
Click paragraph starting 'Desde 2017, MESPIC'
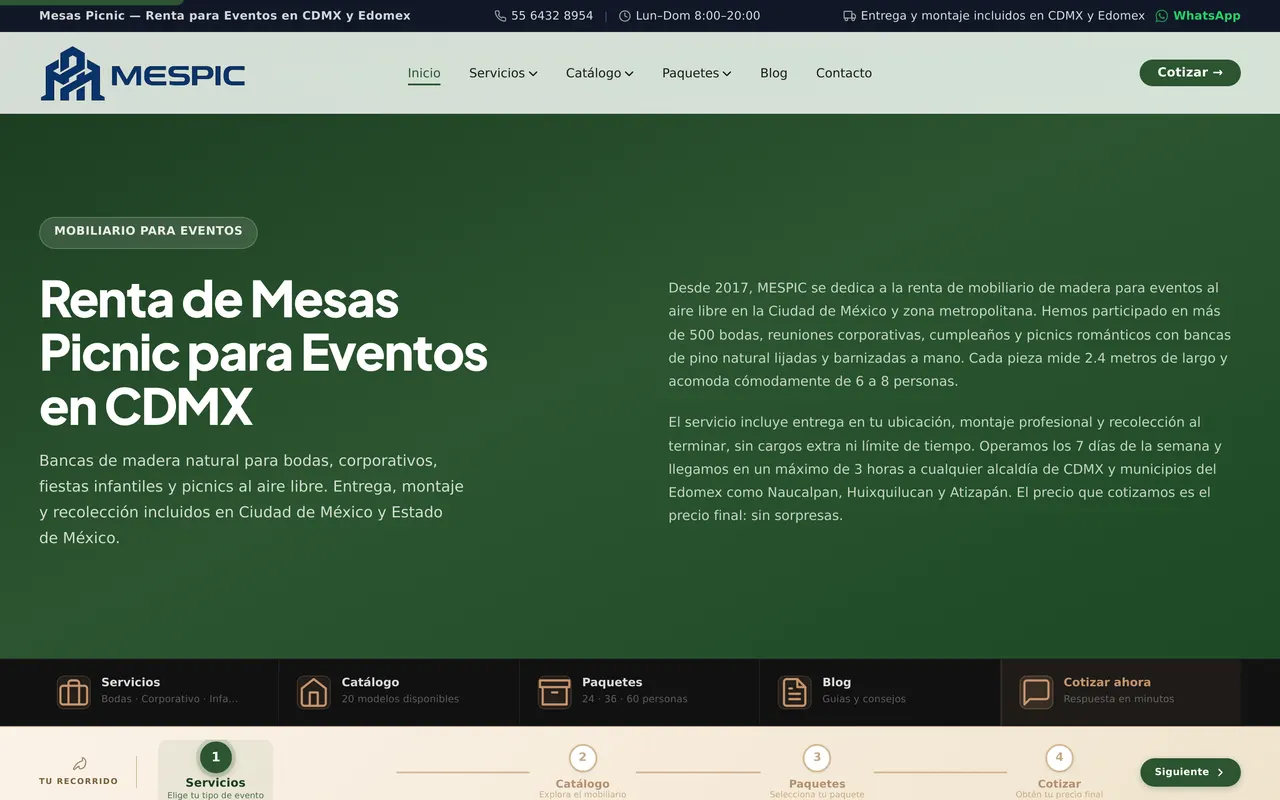click(950, 334)
